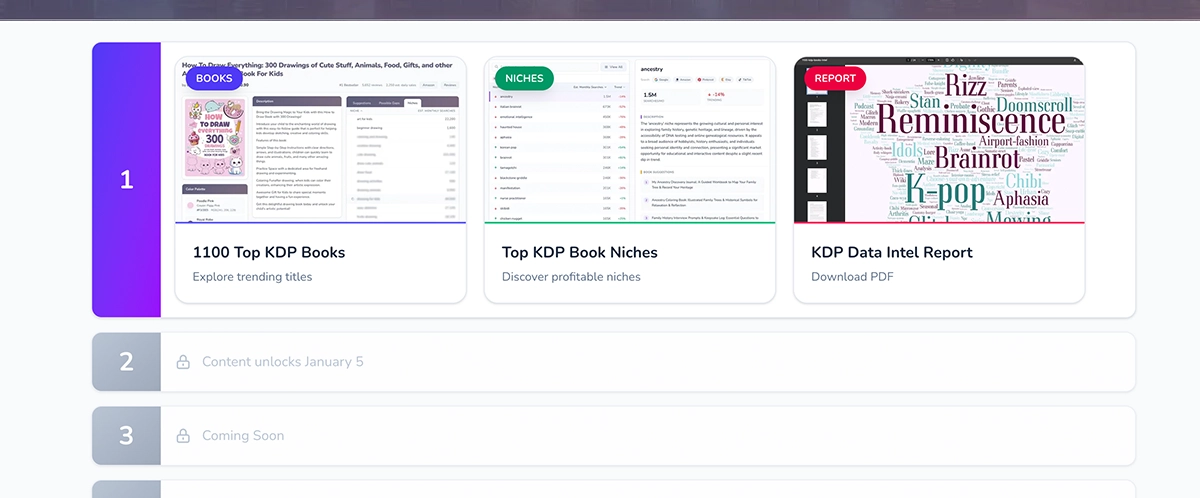Select the gray number 3 block

tap(126, 436)
